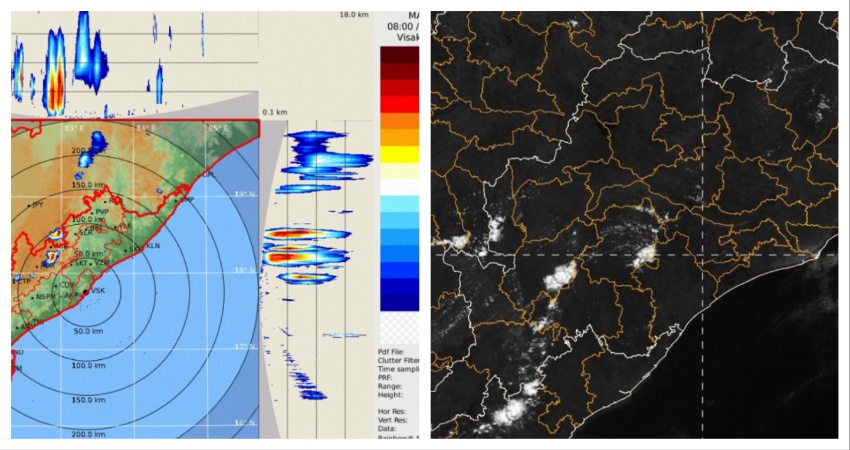Click the KLN station label
The image size is (850, 450).
pos(153,245)
